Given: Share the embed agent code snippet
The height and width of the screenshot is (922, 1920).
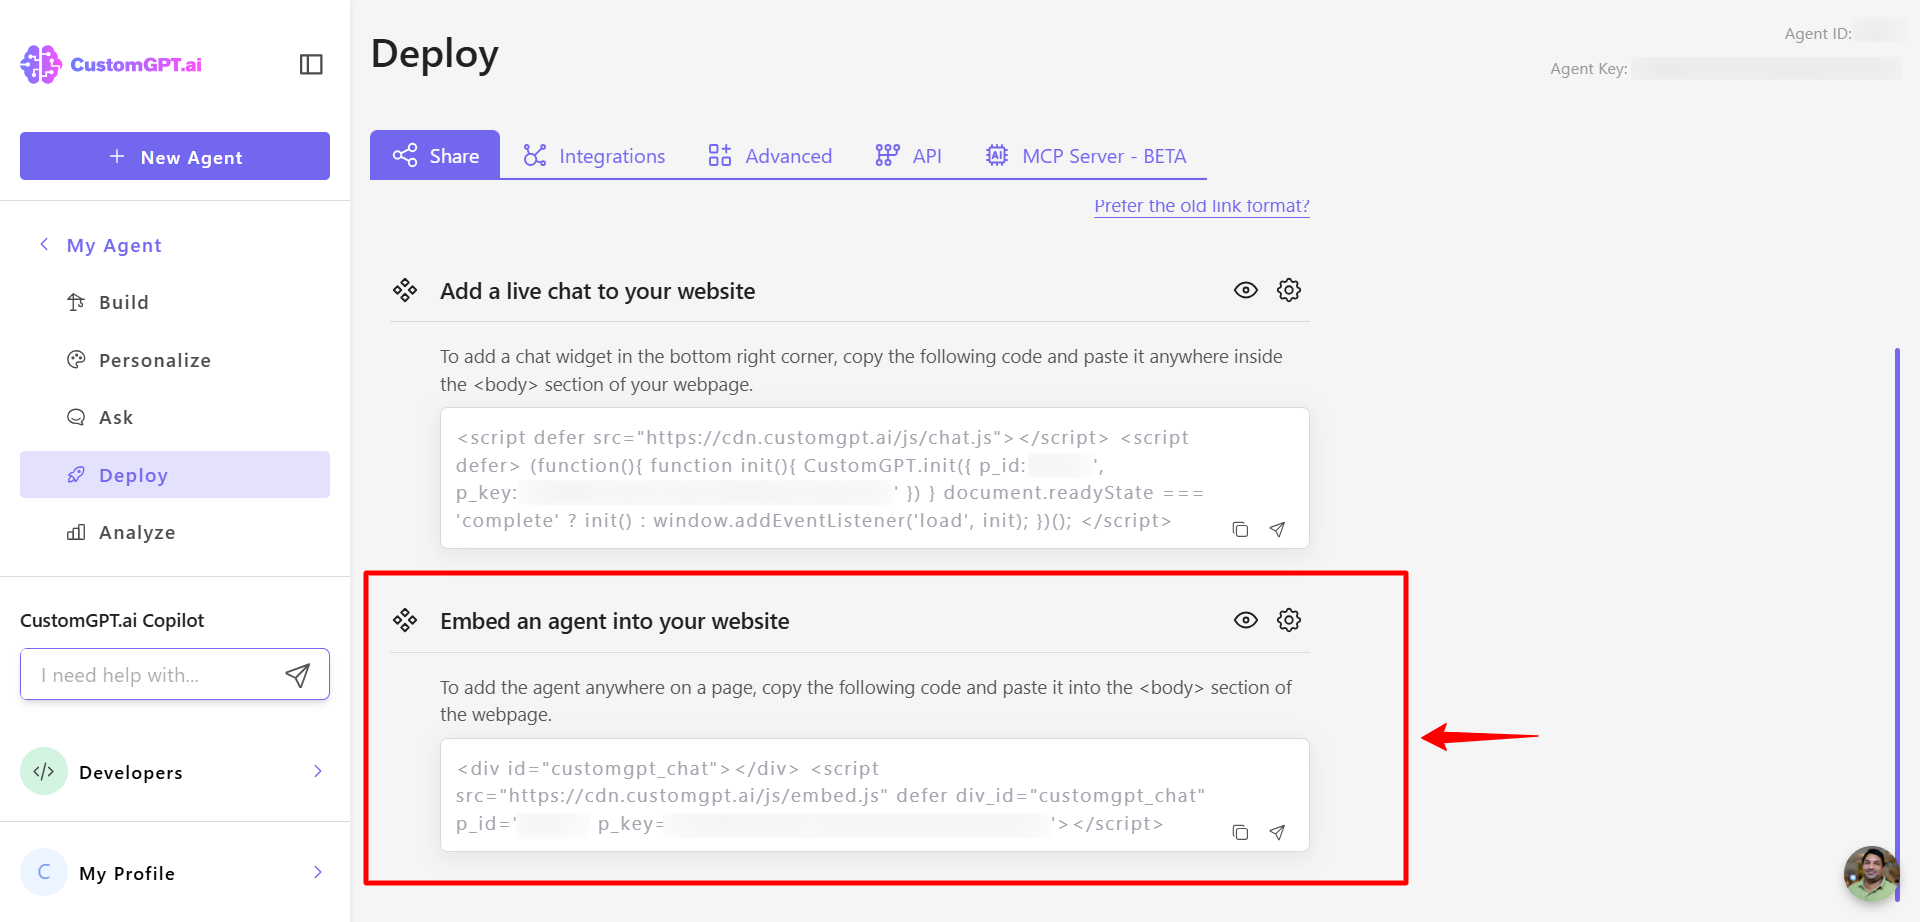Looking at the screenshot, I should click(x=1277, y=832).
